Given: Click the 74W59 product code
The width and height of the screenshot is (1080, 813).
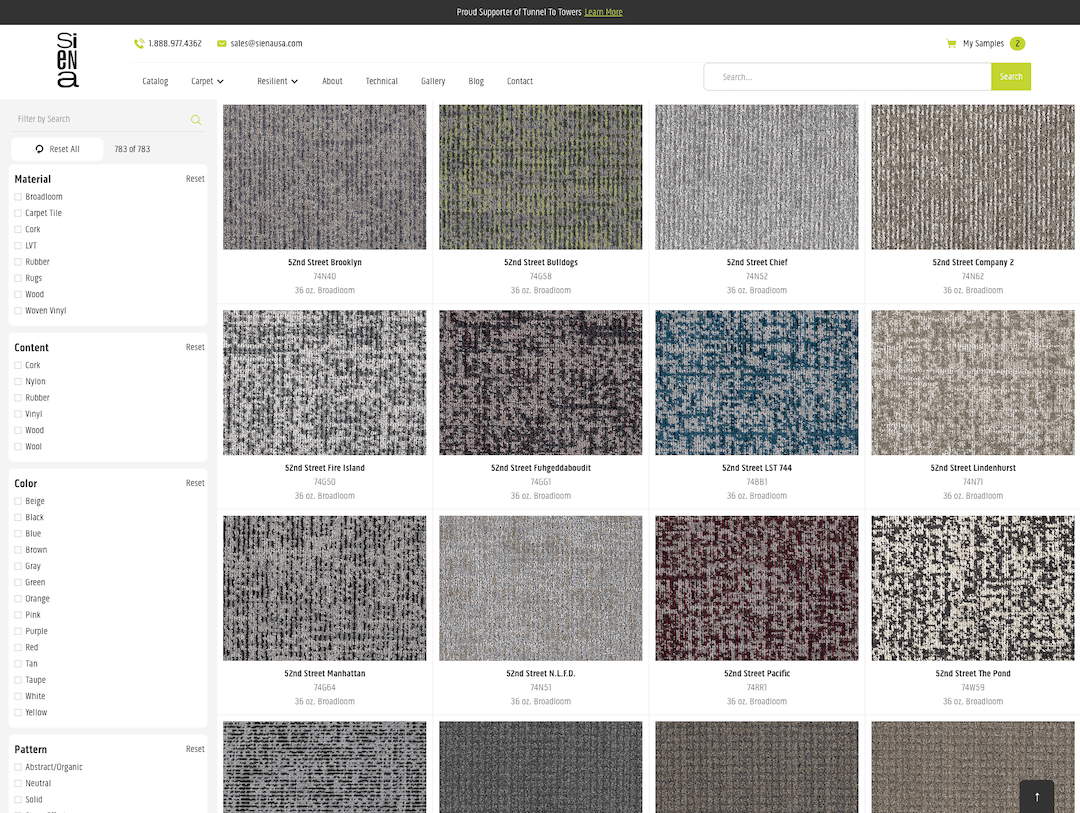Looking at the screenshot, I should 973,688.
